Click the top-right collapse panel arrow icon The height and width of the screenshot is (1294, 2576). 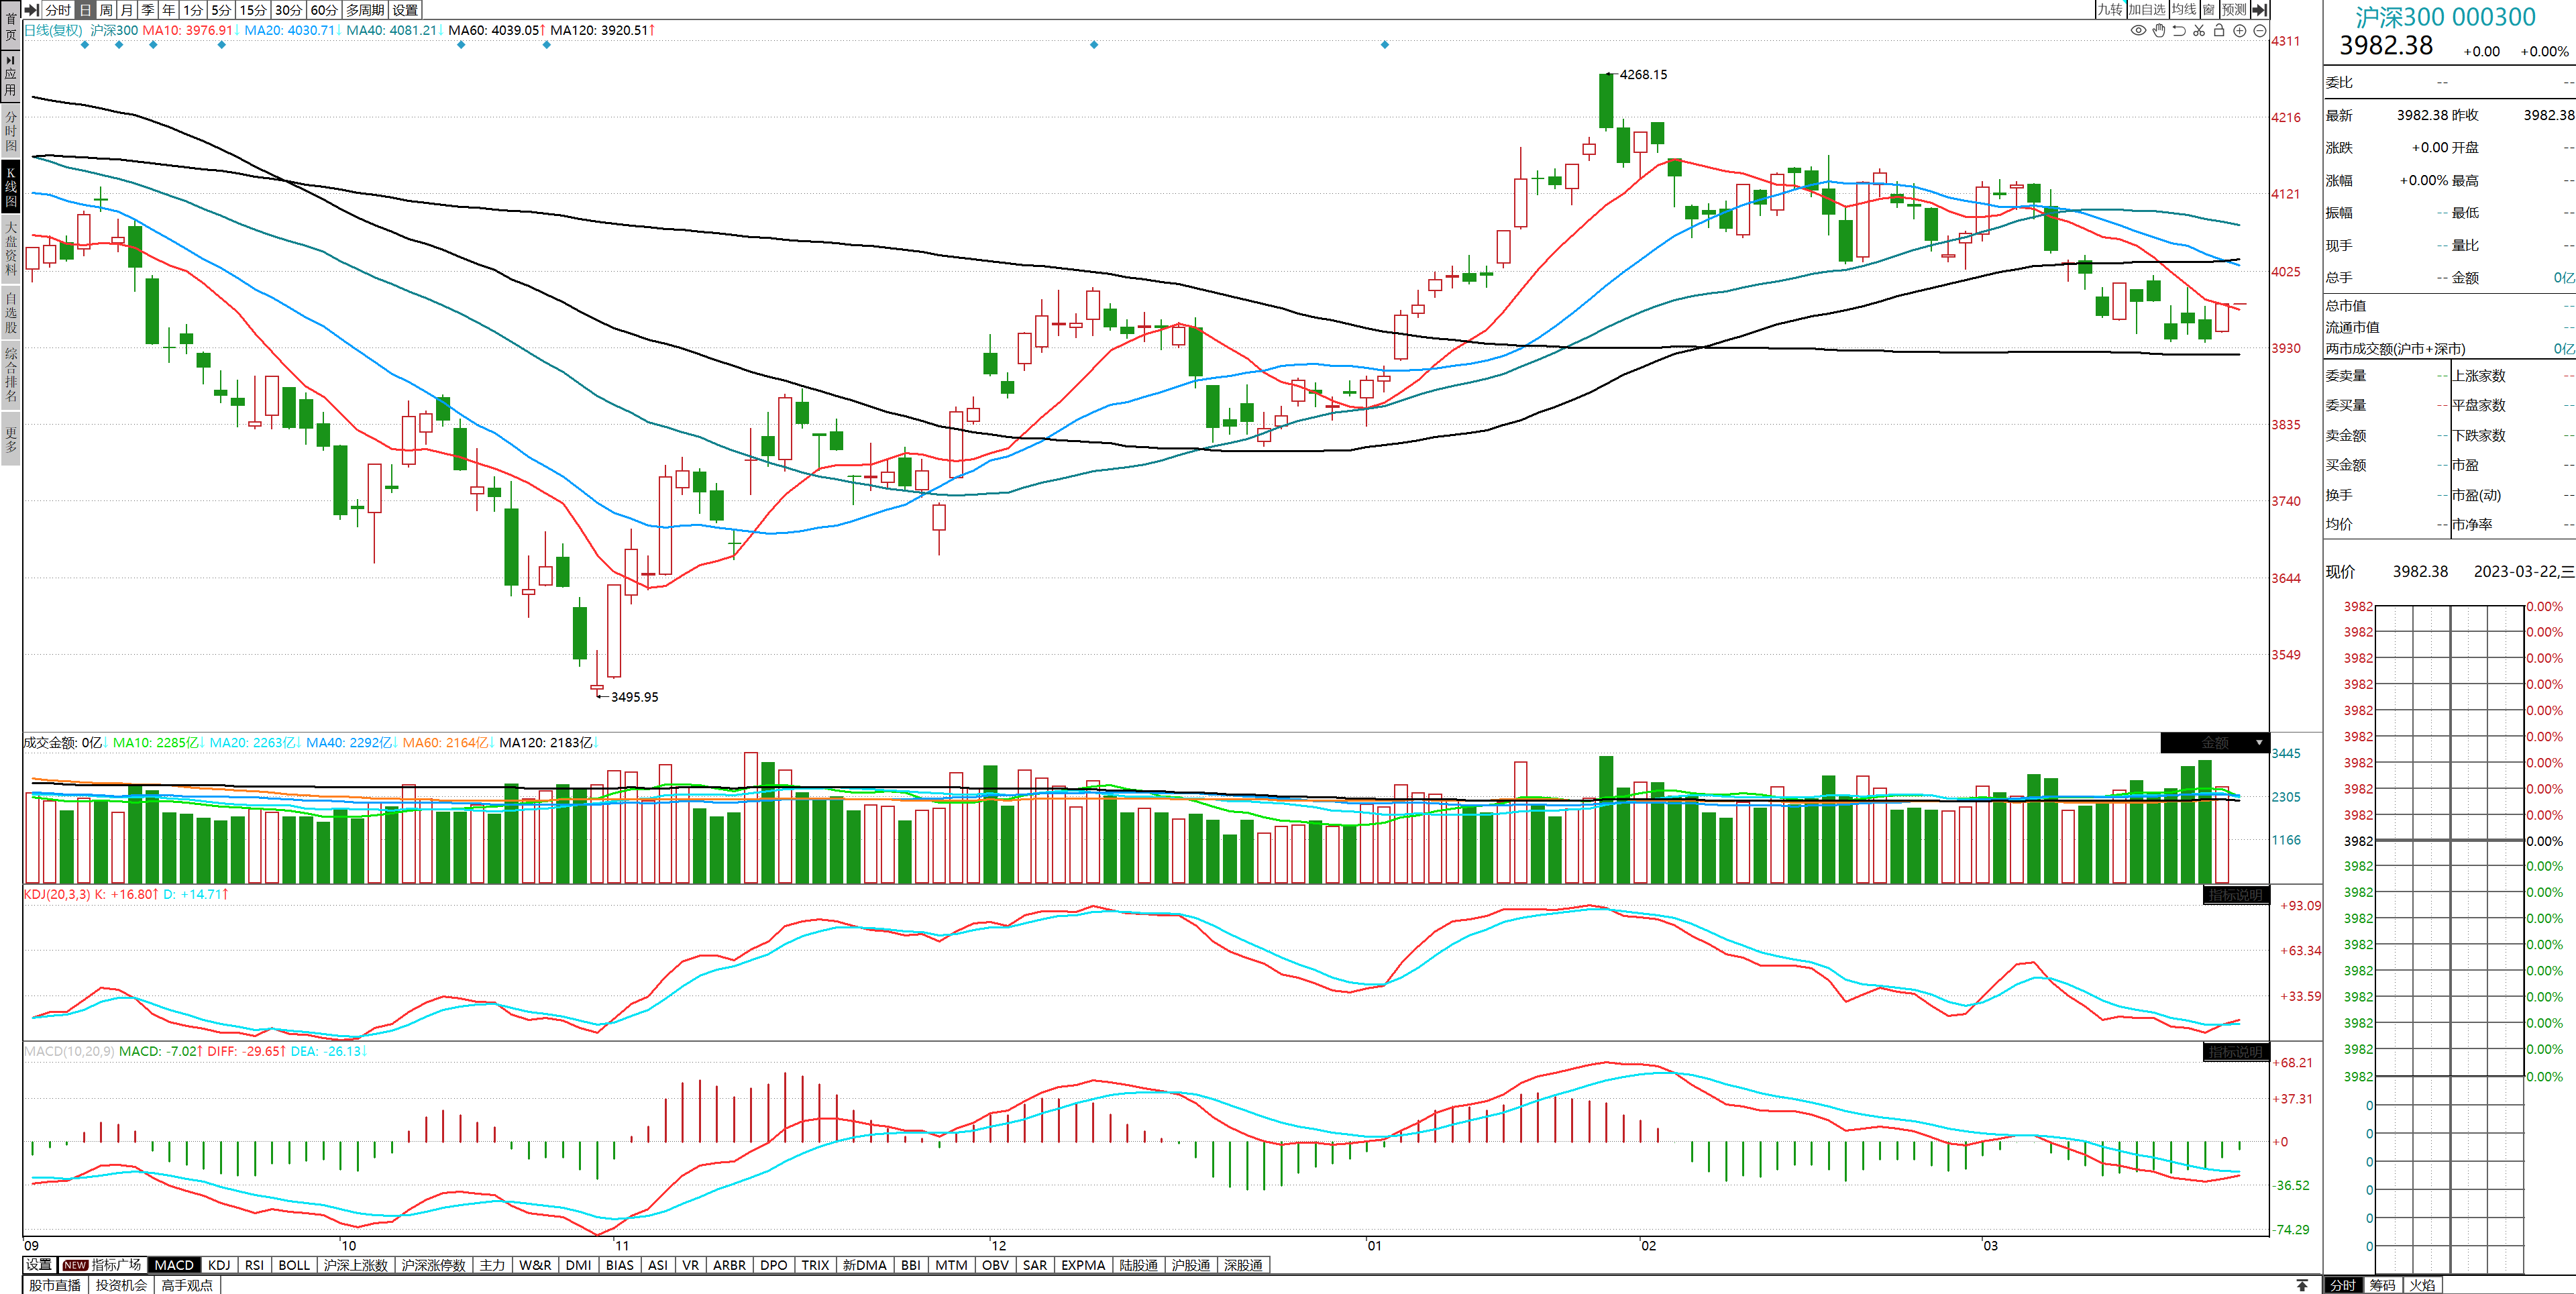pyautogui.click(x=2259, y=9)
